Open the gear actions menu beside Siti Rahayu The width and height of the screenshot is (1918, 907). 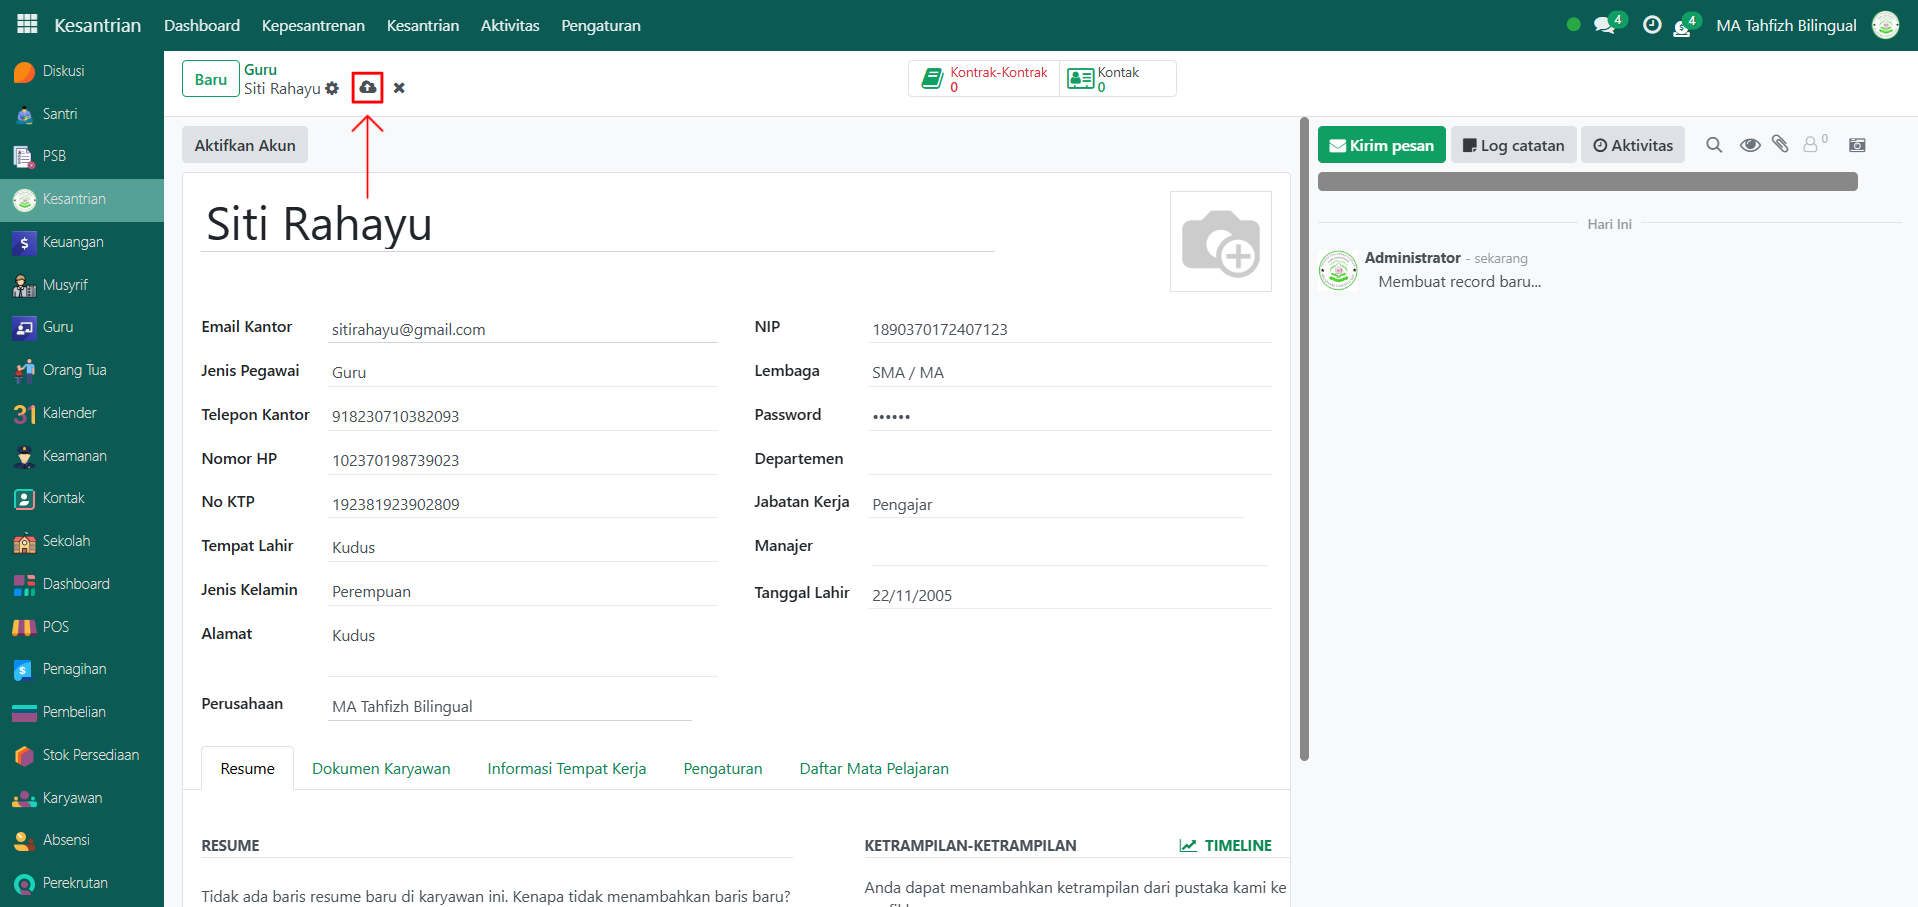click(332, 89)
